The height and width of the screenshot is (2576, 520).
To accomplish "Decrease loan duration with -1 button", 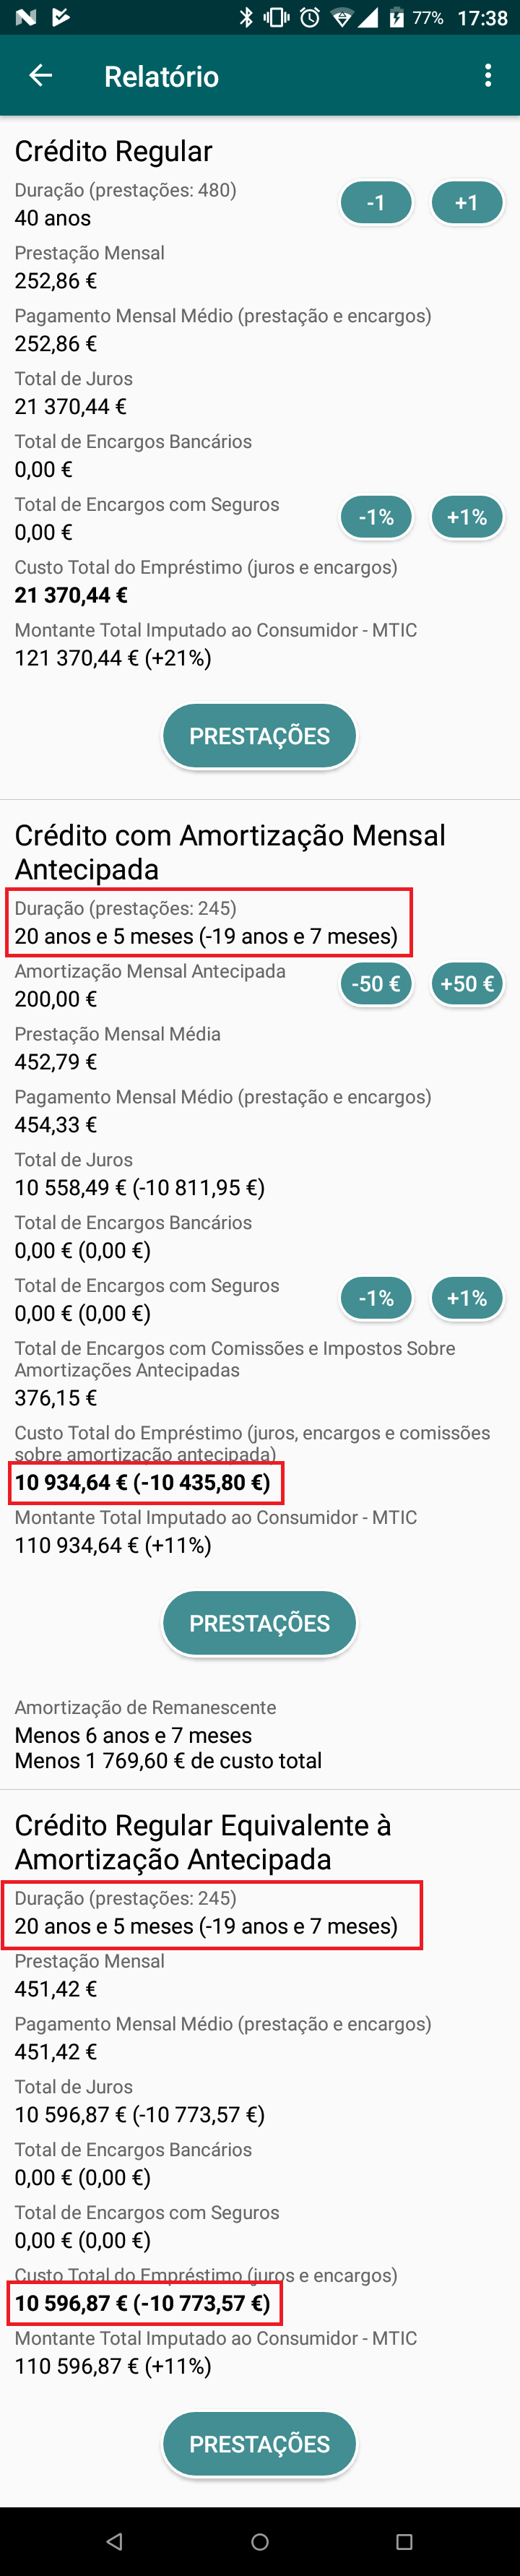I will [376, 203].
